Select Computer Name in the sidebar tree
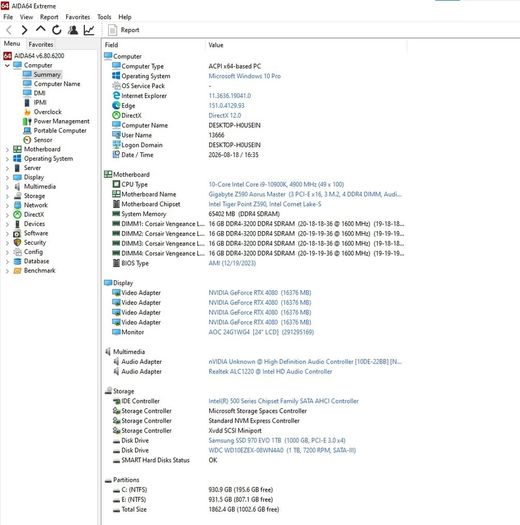This screenshot has height=525, width=520. coord(57,84)
